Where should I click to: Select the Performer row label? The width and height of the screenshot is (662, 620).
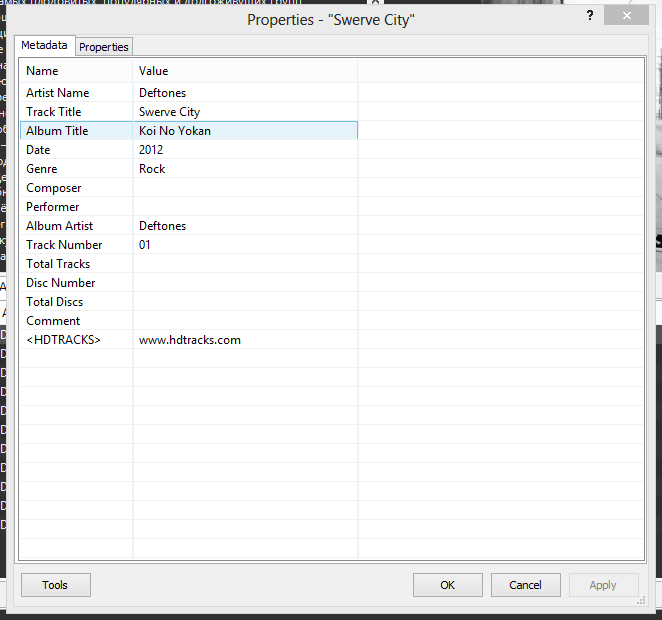pyautogui.click(x=53, y=207)
